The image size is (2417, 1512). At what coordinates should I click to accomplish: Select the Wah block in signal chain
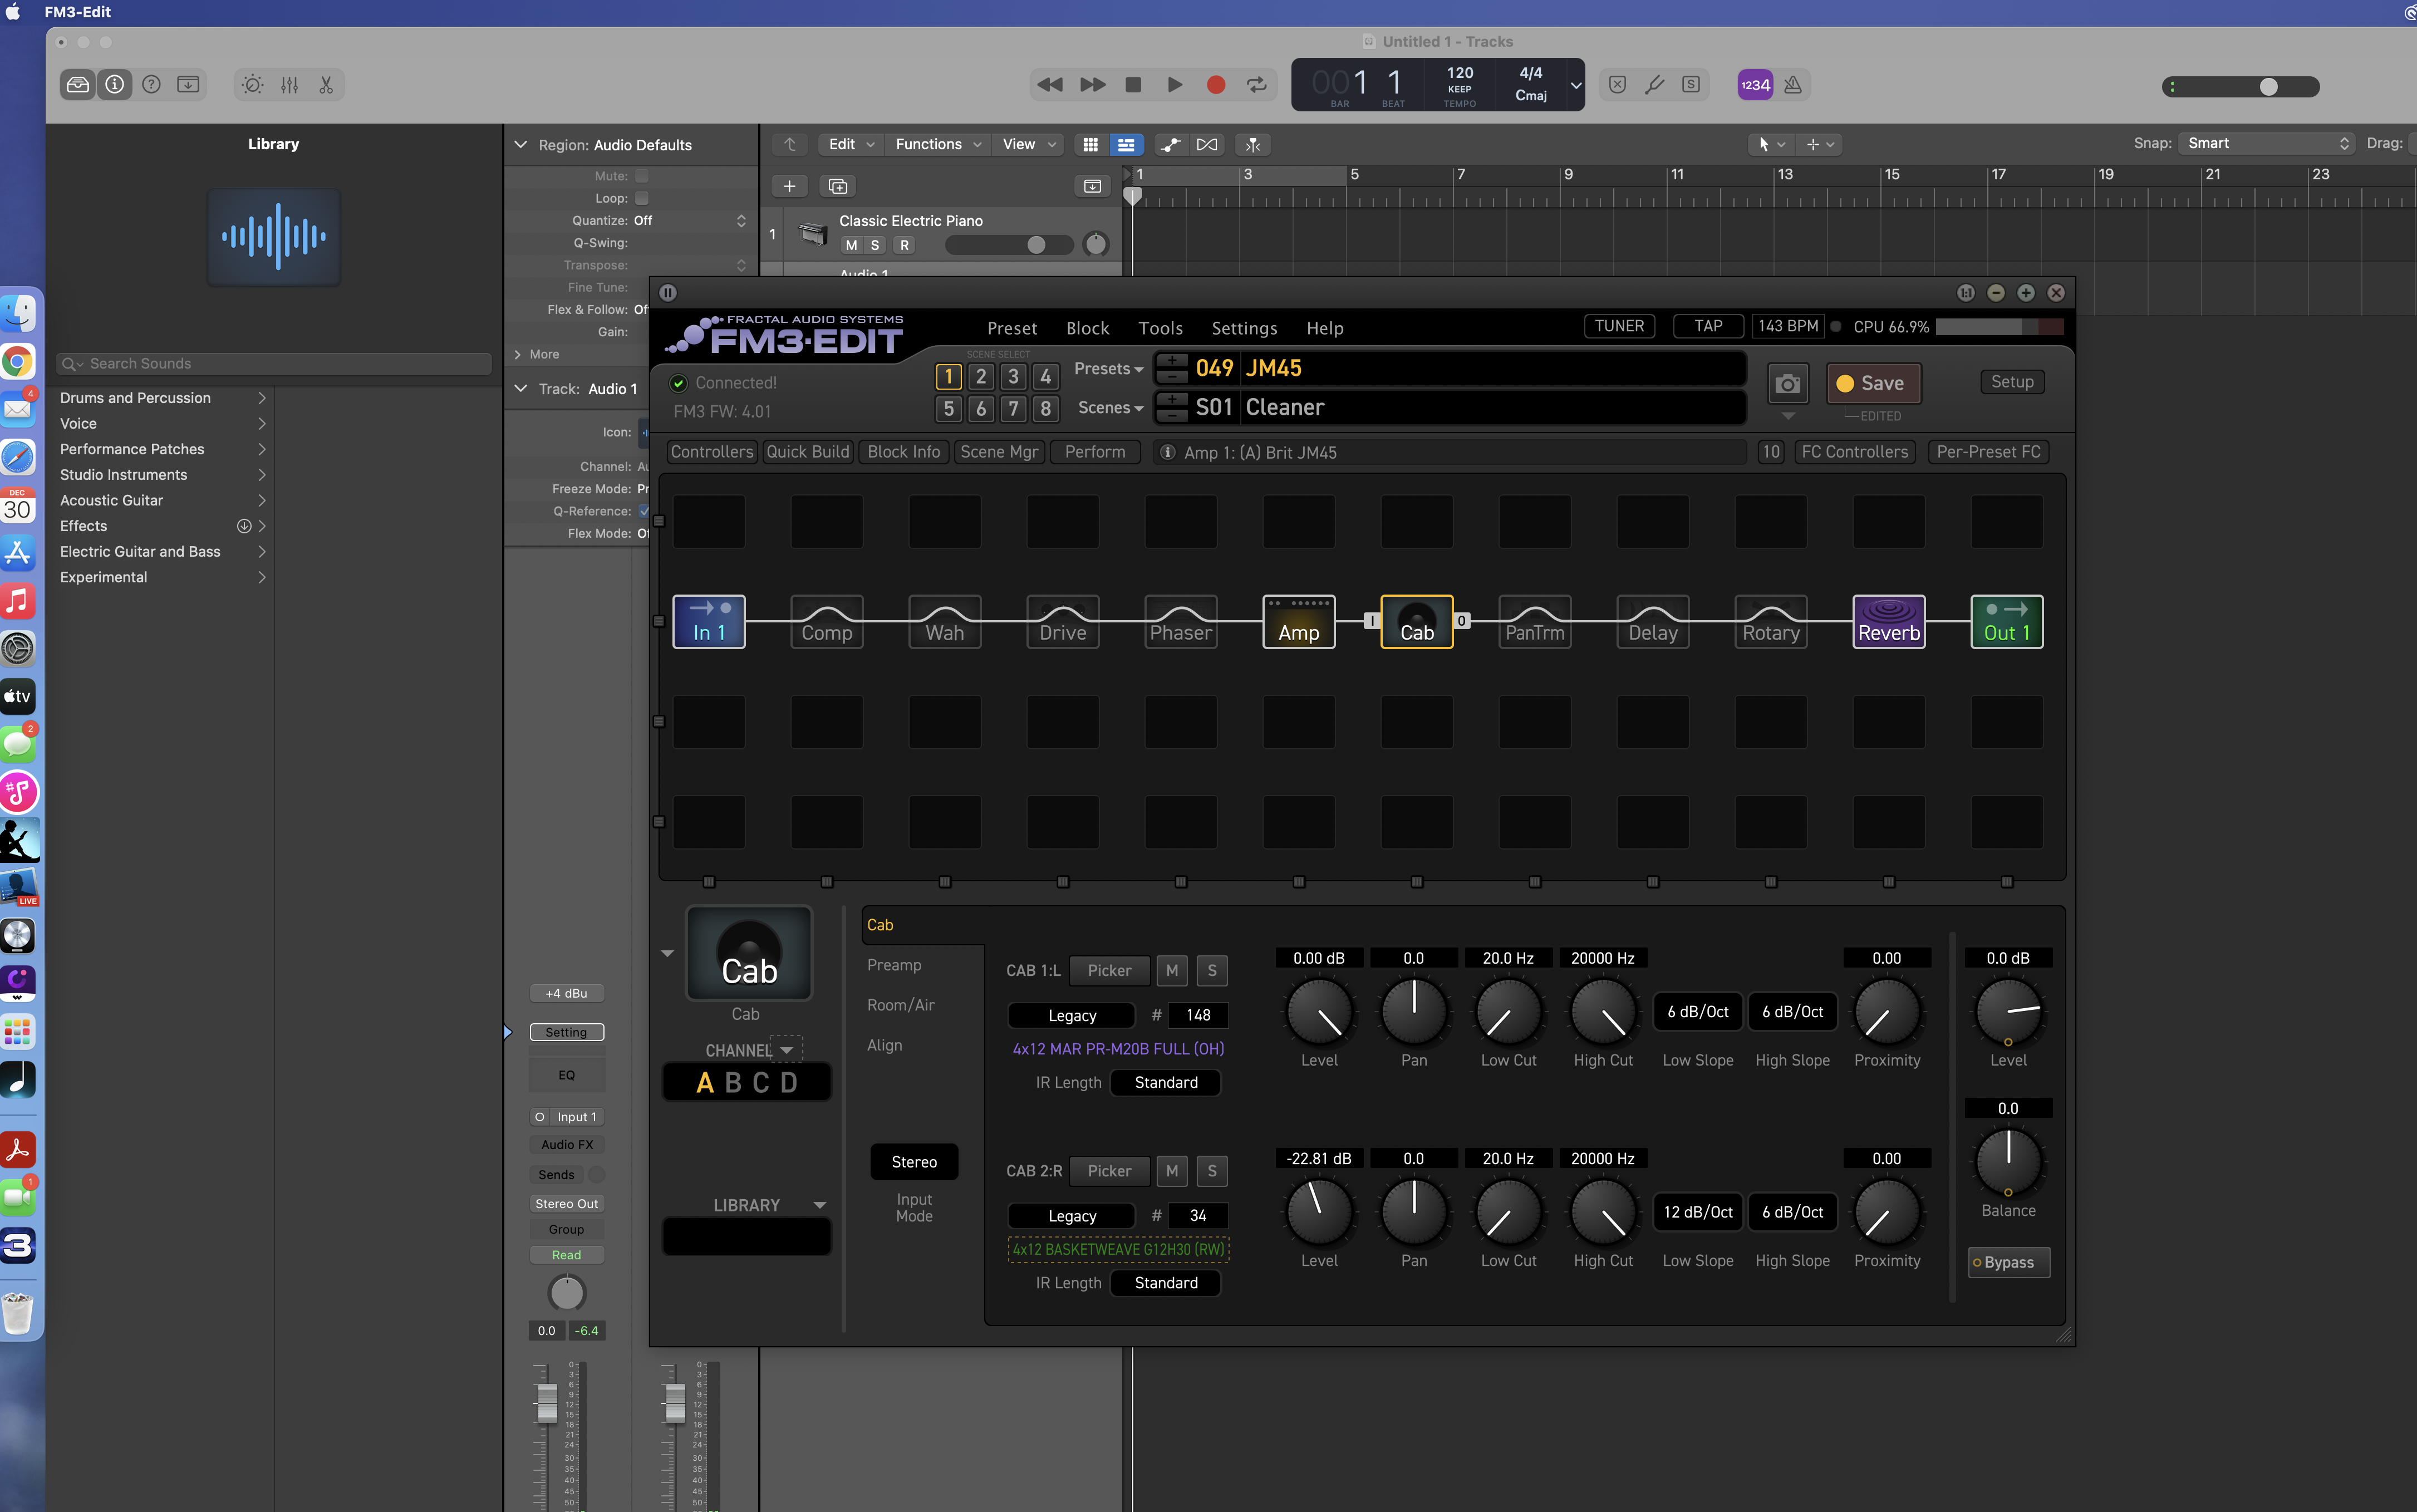coord(944,621)
